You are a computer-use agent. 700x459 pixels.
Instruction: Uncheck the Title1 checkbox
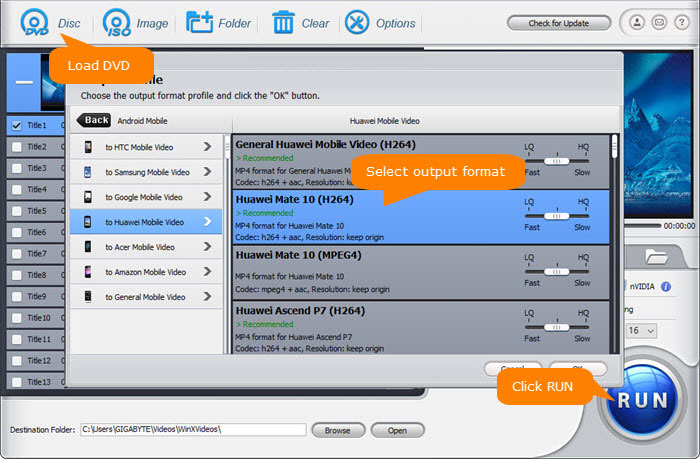click(17, 125)
